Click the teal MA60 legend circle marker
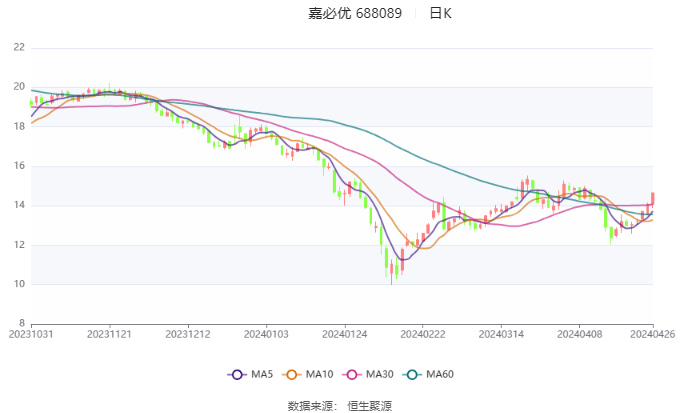This screenshot has height=413, width=680. coord(412,374)
